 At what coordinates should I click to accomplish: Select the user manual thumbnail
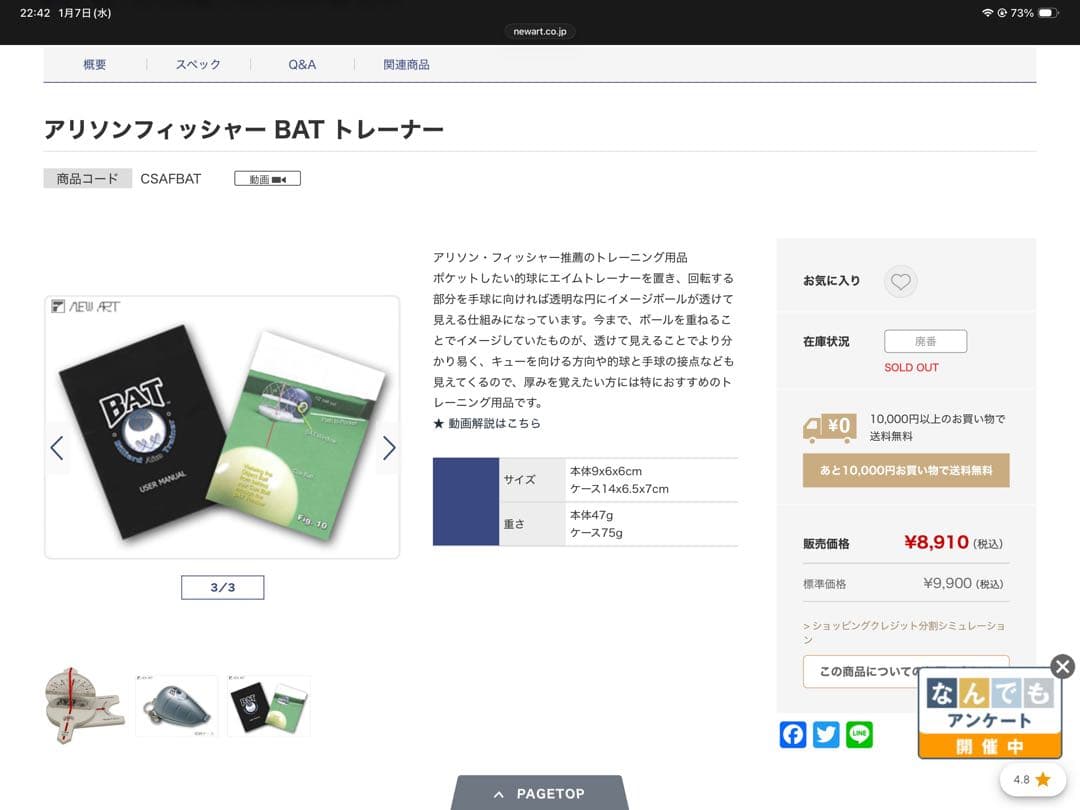tap(269, 706)
